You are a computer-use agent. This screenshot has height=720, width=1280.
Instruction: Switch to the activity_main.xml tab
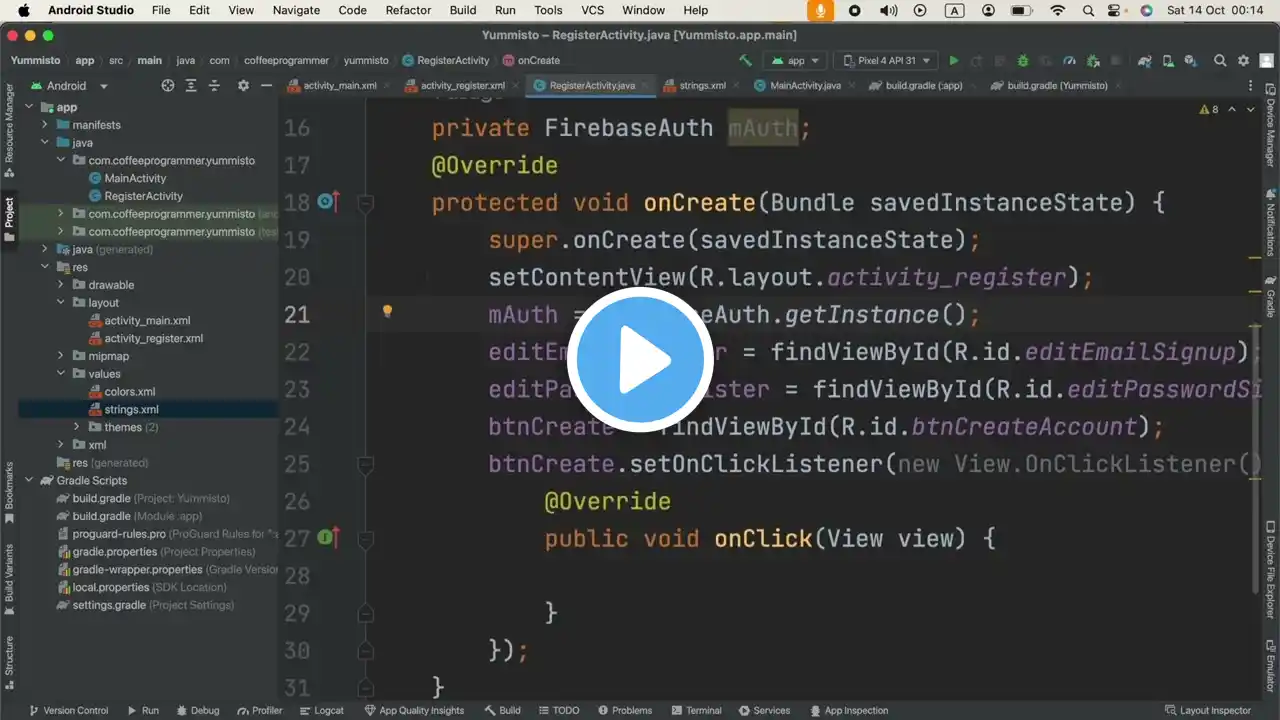point(331,86)
